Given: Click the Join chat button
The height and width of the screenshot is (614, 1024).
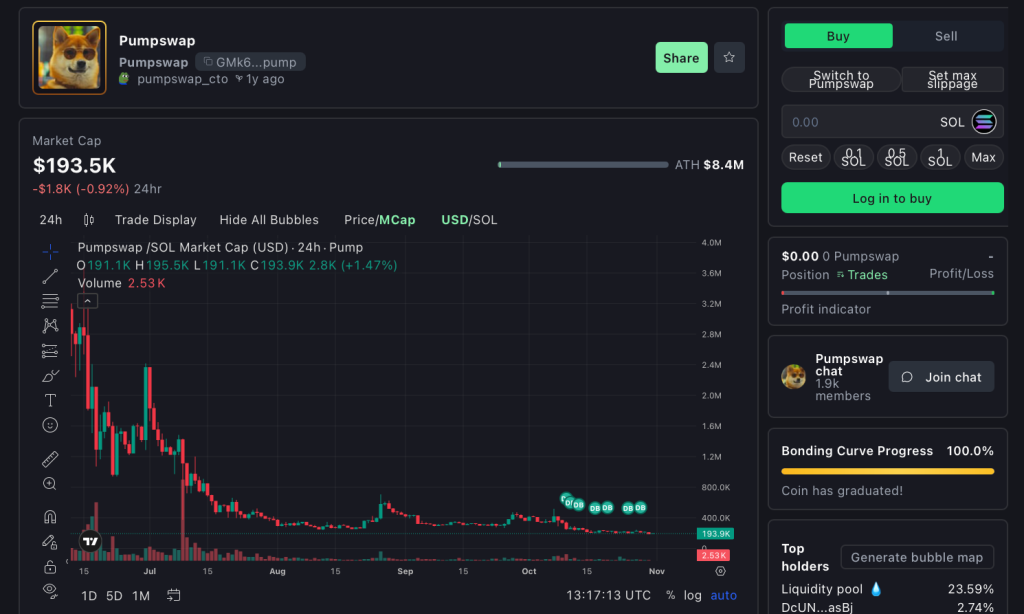Looking at the screenshot, I should pyautogui.click(x=941, y=377).
